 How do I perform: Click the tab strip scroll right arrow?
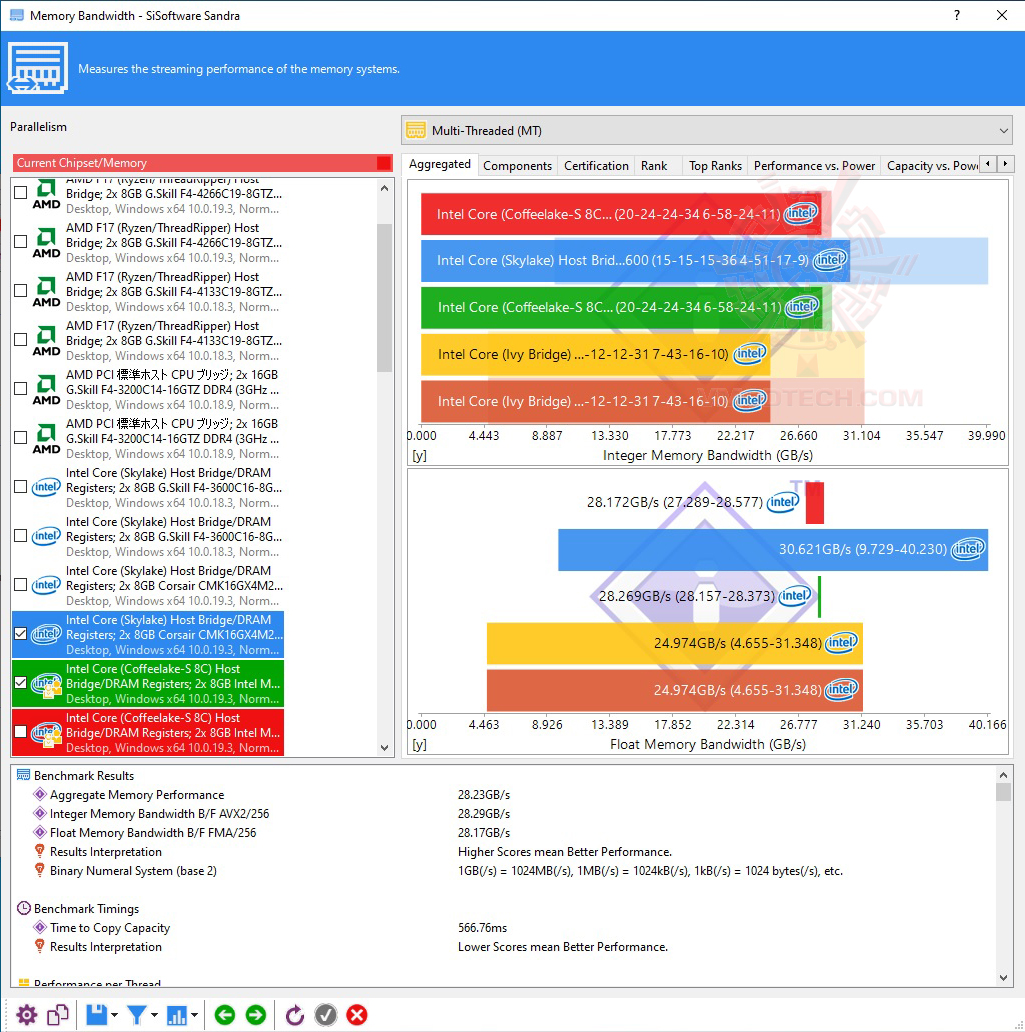tap(1005, 163)
